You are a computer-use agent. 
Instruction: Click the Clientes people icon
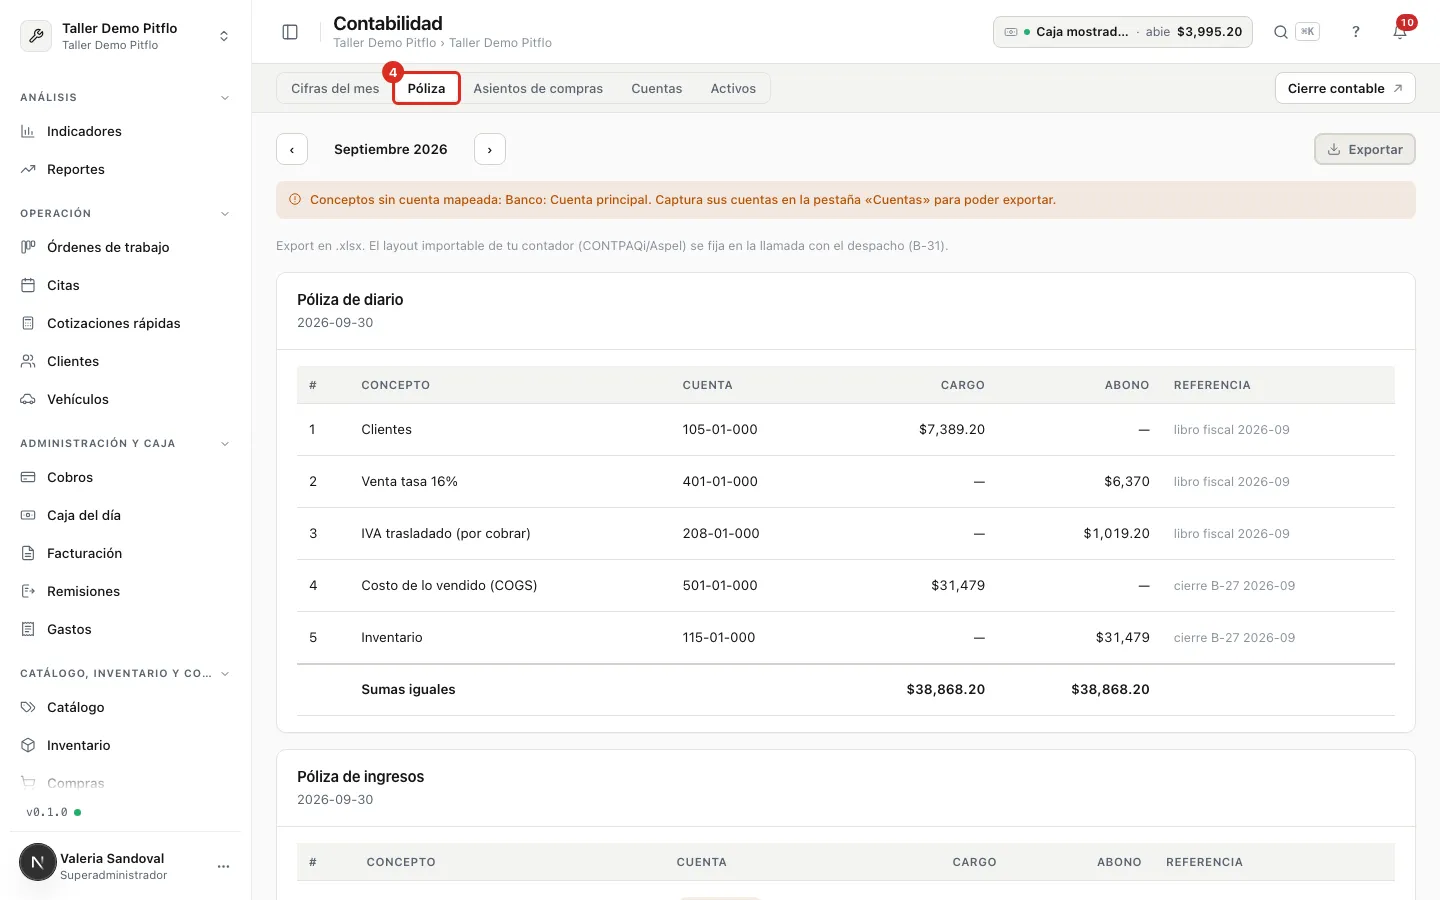tap(28, 361)
